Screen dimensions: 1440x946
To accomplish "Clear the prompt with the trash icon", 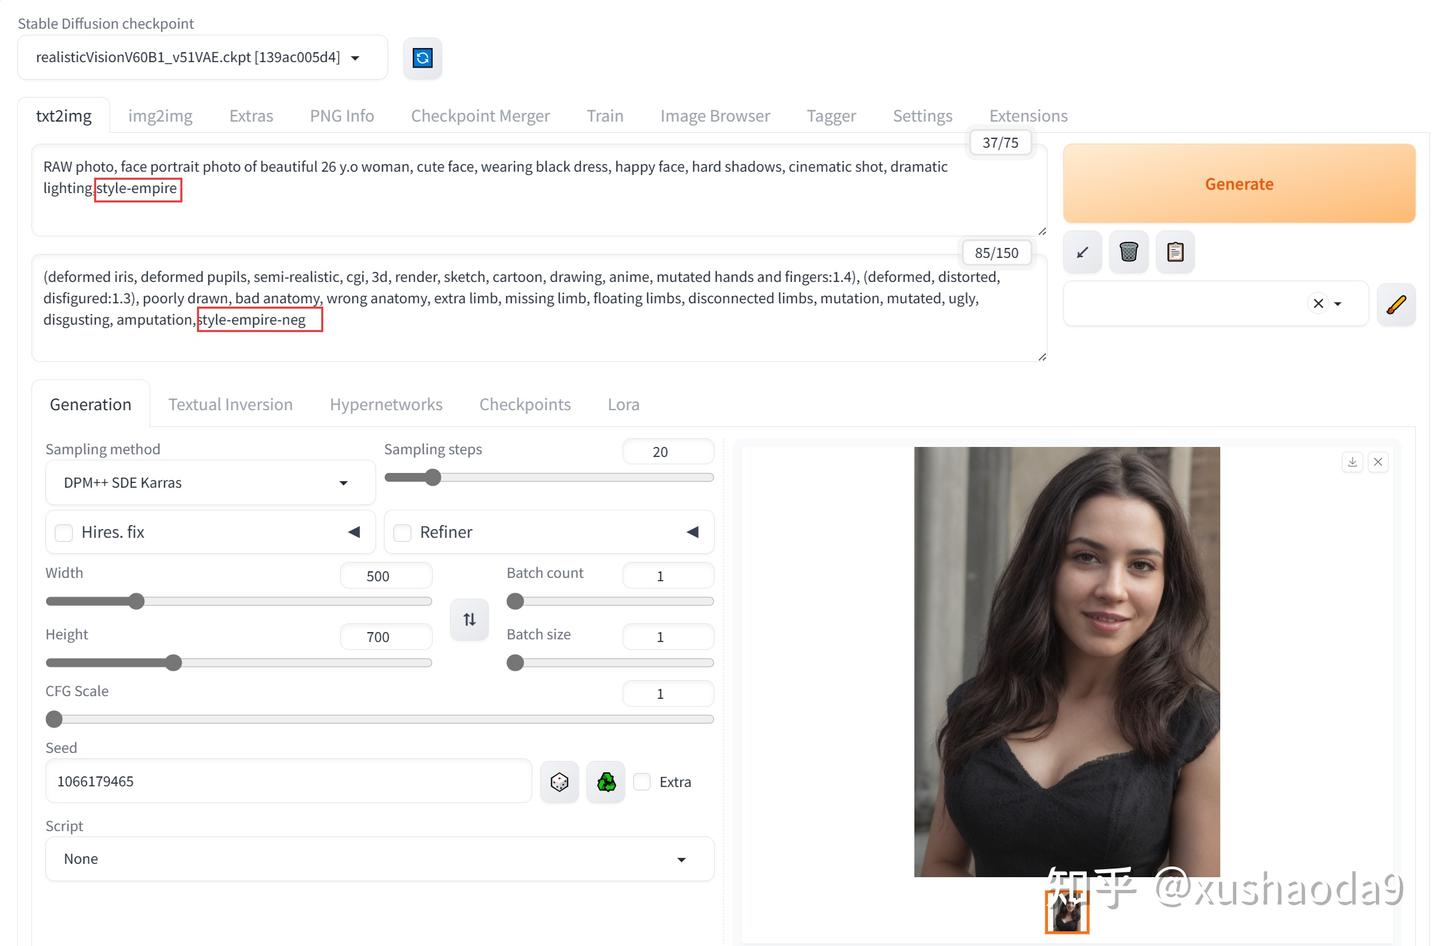I will tap(1129, 252).
